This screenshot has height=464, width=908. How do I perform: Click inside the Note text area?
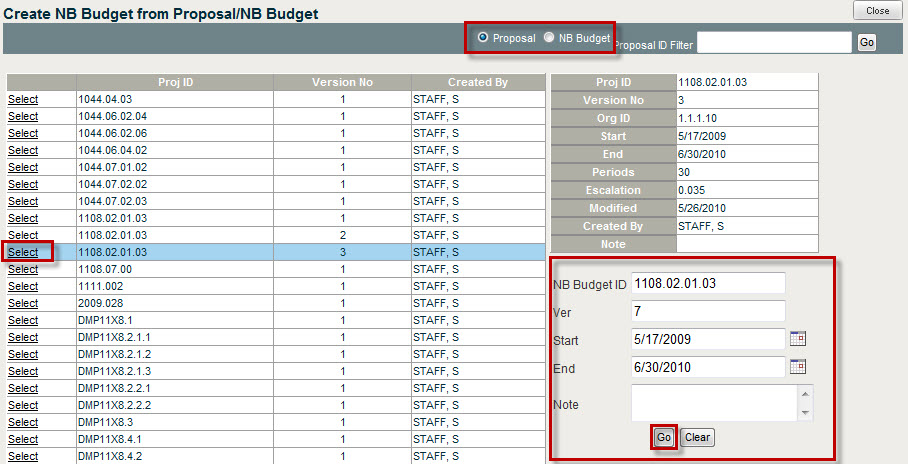click(x=715, y=402)
